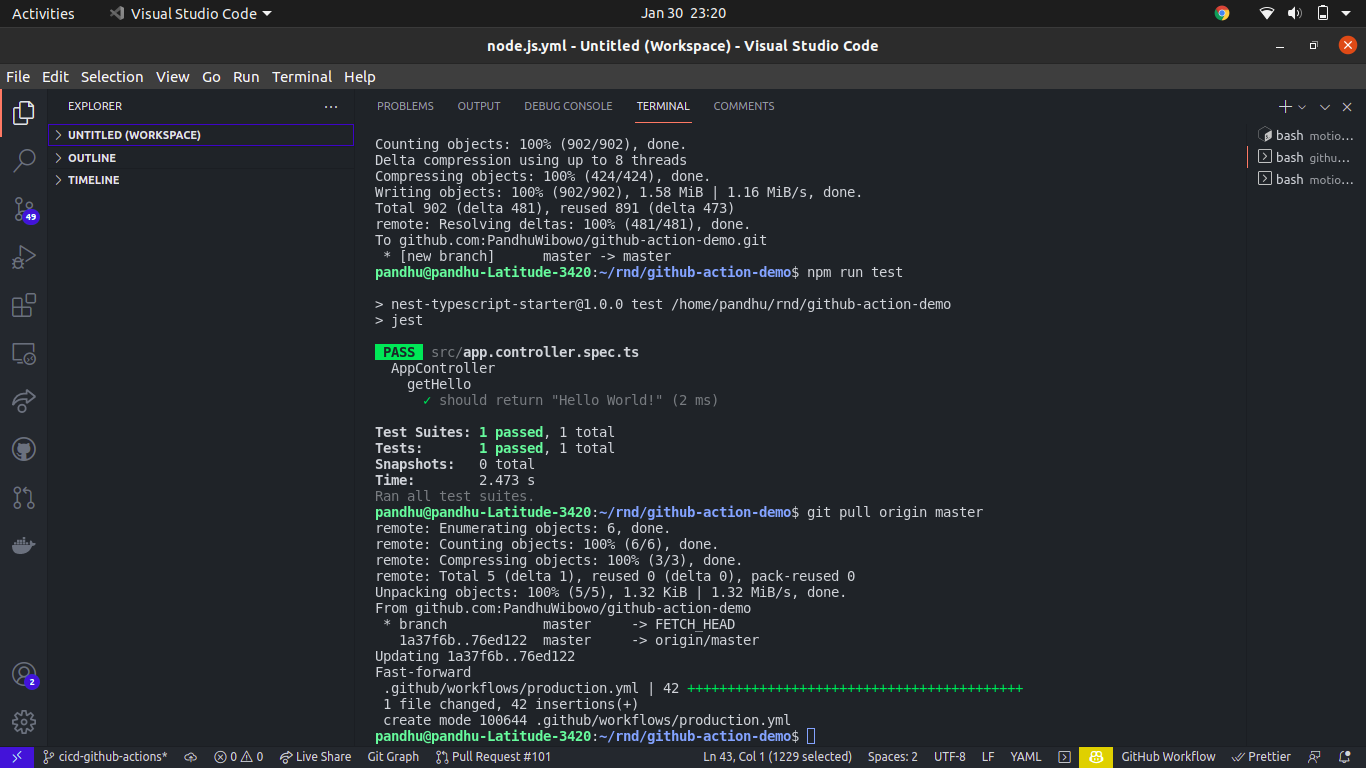Open the Terminal menu
1366x768 pixels.
[x=302, y=77]
